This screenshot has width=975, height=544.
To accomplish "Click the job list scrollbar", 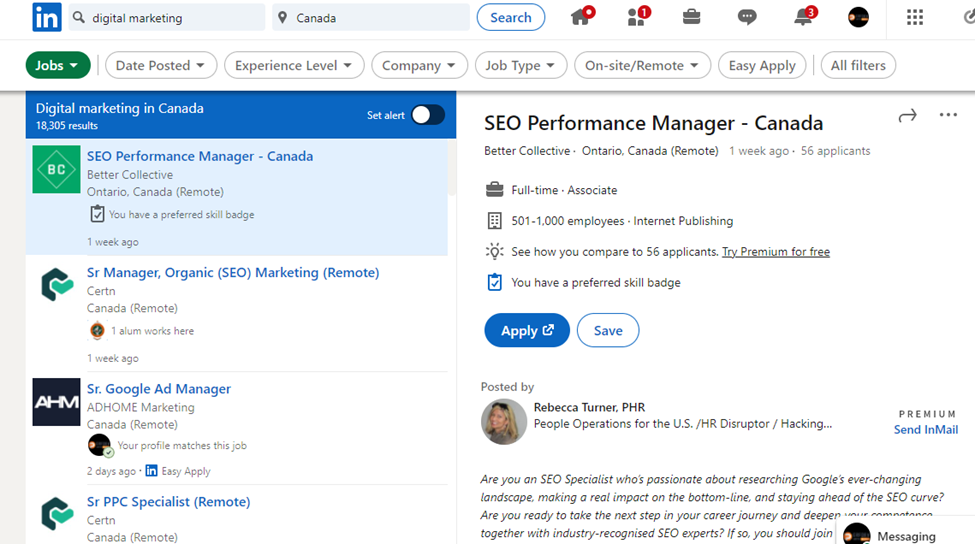I will pyautogui.click(x=452, y=168).
